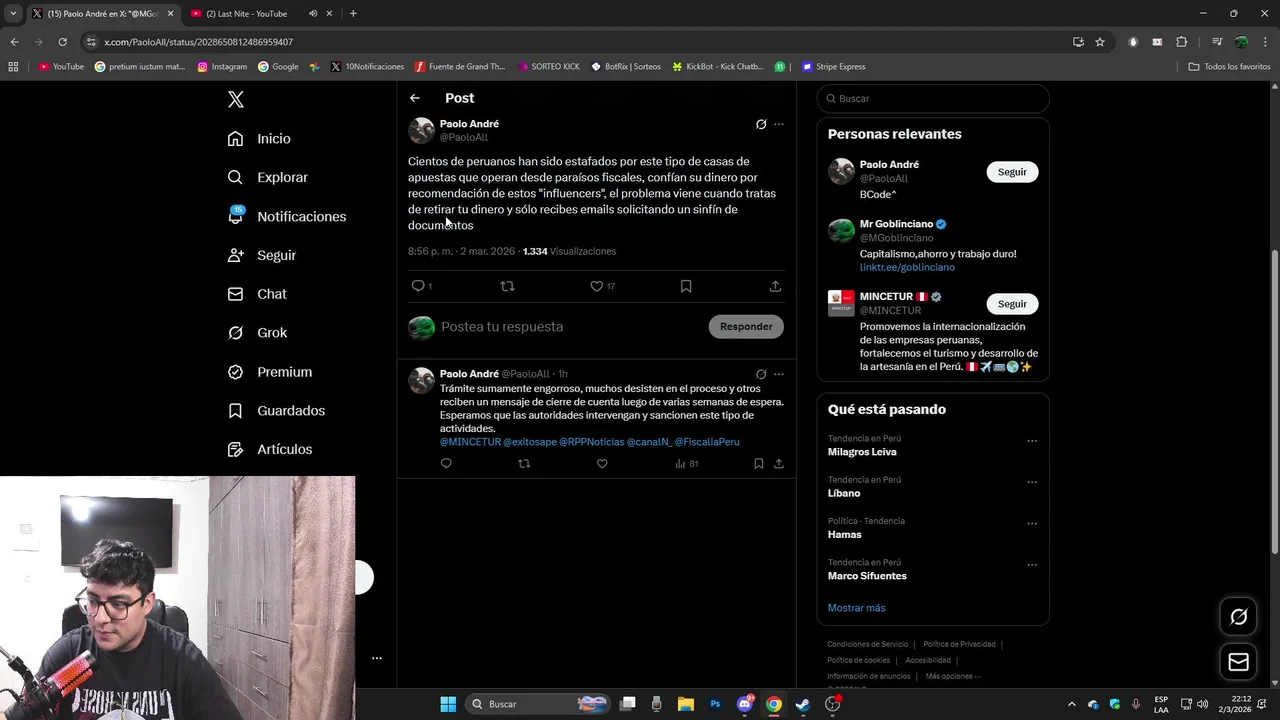Screen dimensions: 1280x720
Task: Open Todos los favoritos folder
Action: (x=1230, y=67)
